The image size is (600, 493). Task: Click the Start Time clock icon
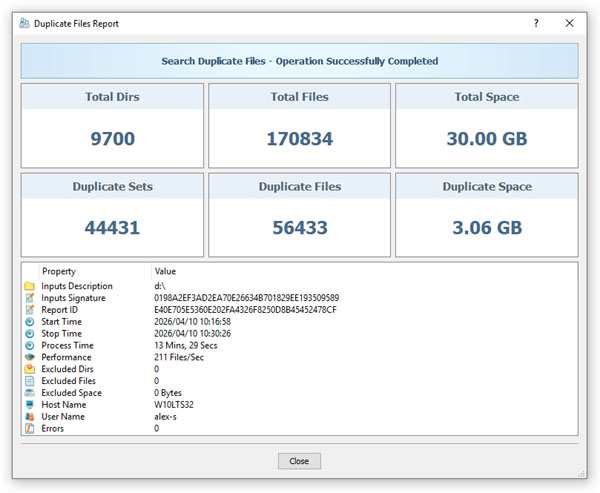[29, 322]
